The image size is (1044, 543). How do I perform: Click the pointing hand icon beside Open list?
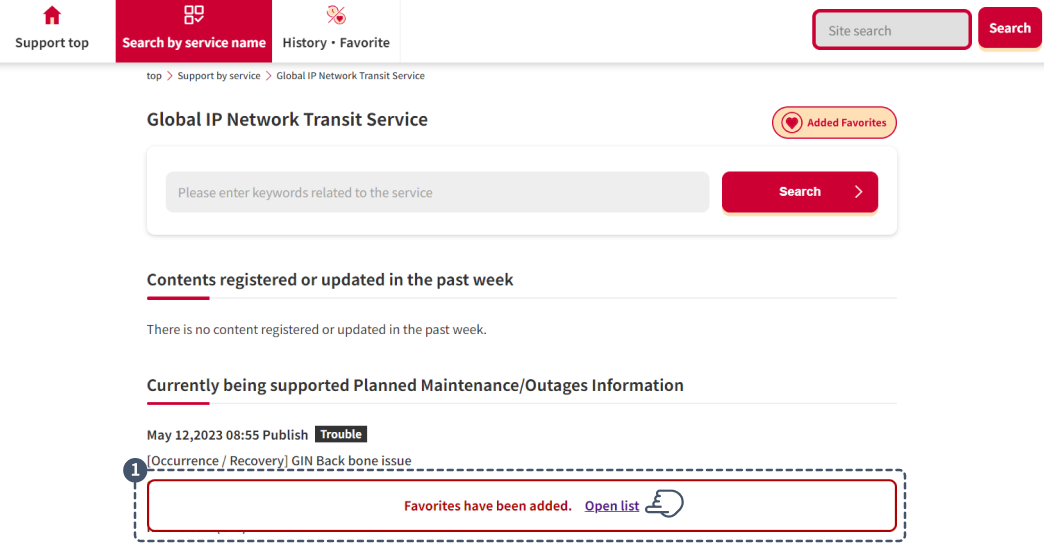point(664,504)
